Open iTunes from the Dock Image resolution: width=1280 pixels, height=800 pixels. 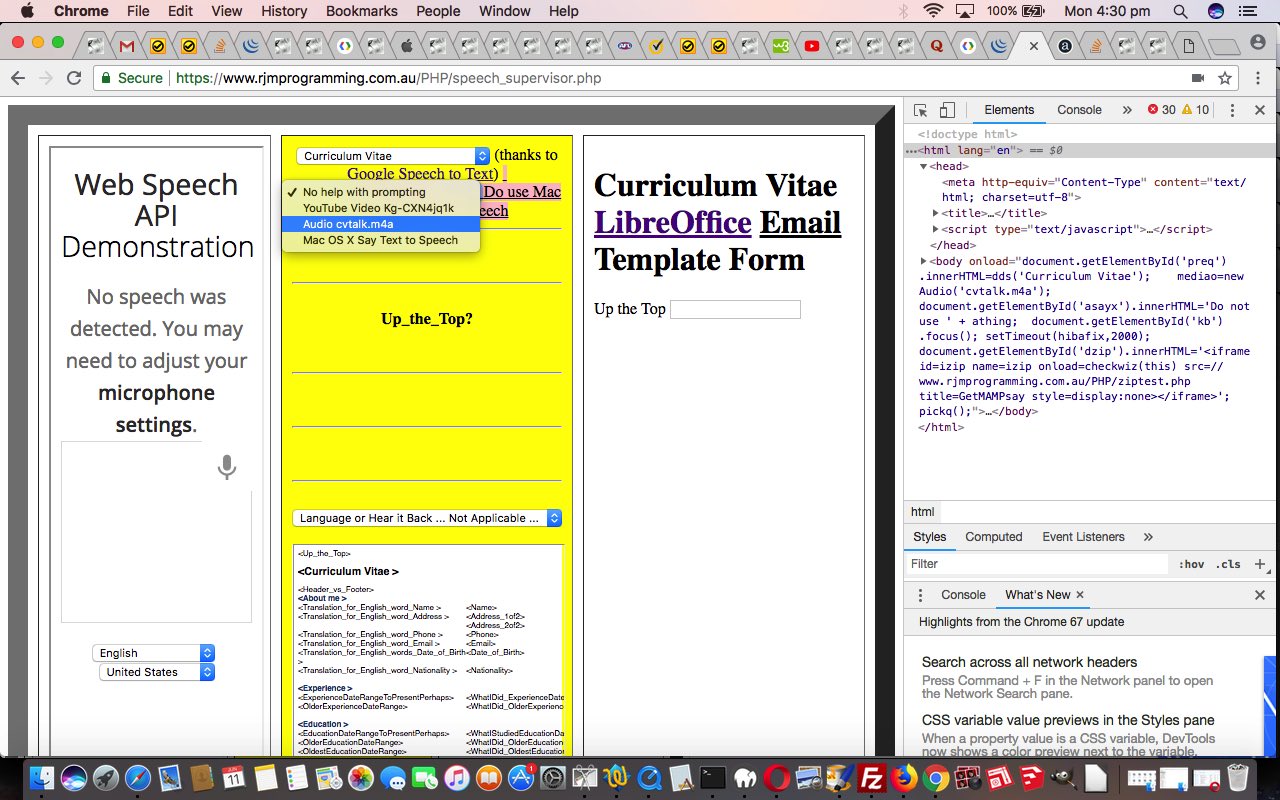(x=457, y=777)
